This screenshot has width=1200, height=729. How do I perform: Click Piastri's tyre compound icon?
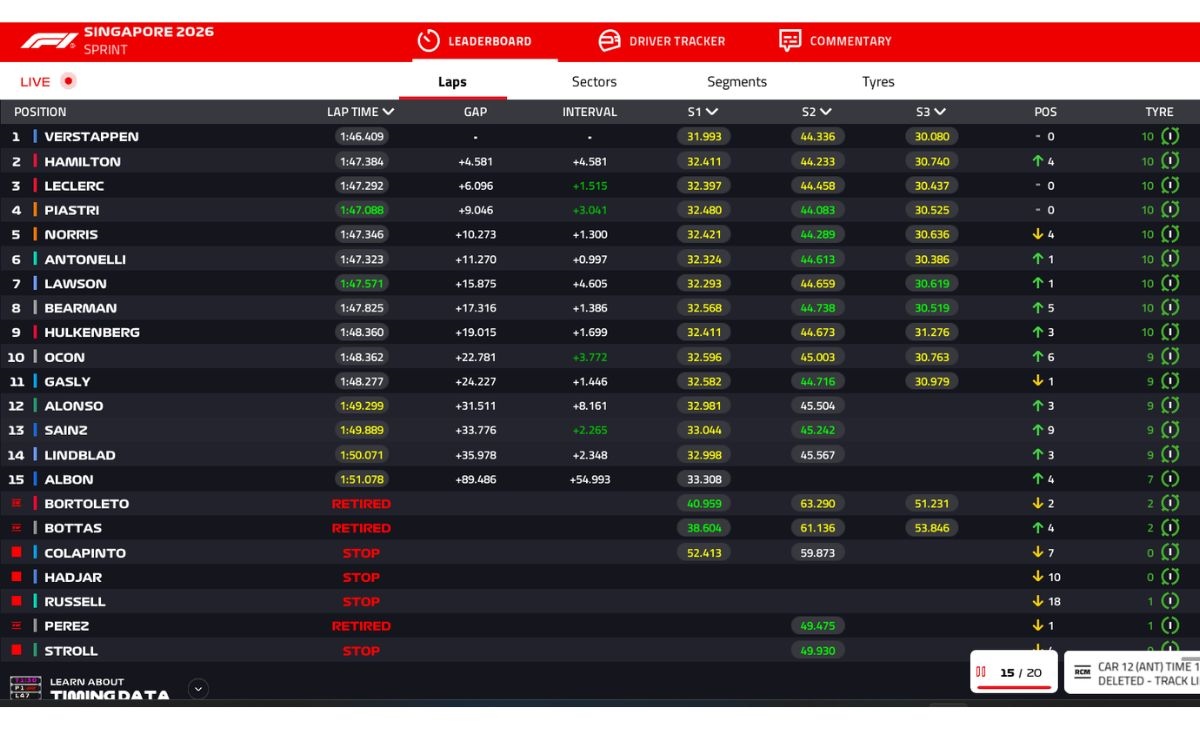pos(1170,210)
